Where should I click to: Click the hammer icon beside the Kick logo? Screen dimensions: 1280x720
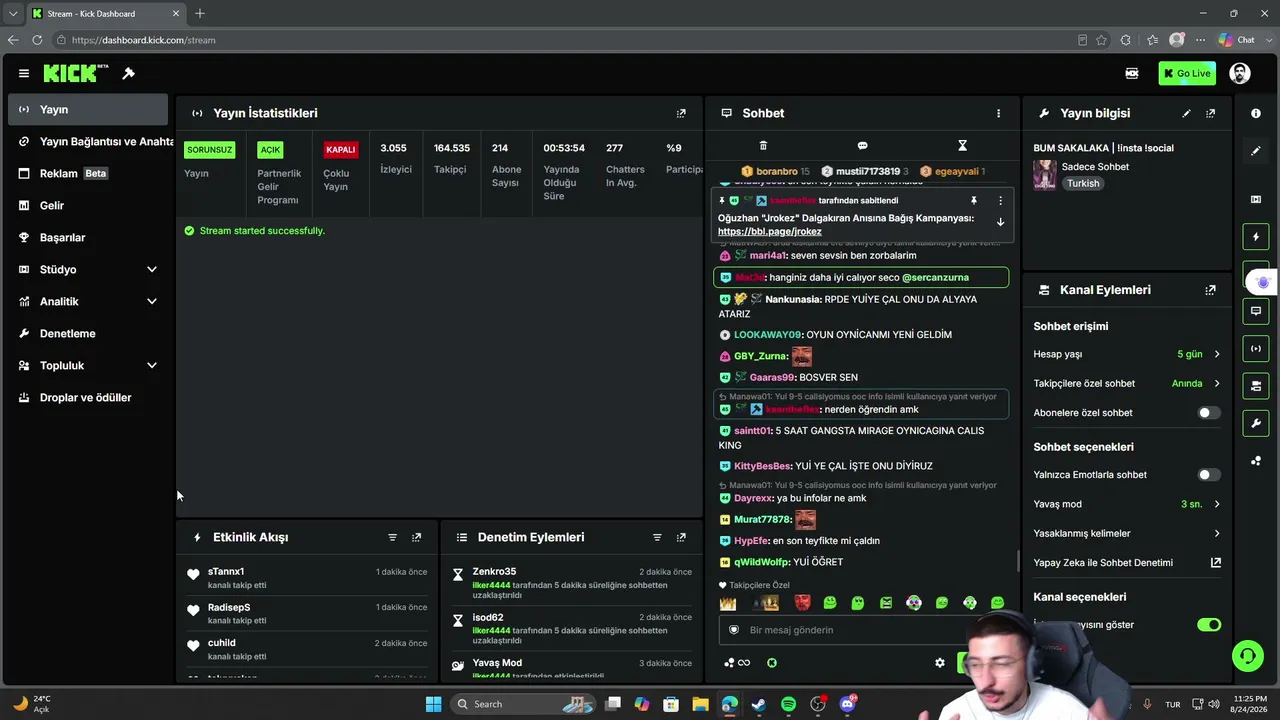[129, 73]
